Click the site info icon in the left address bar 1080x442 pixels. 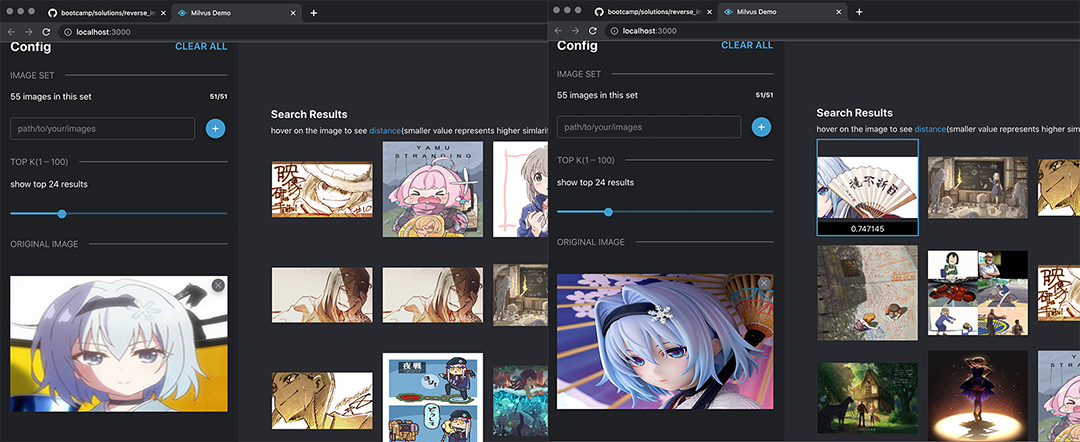click(x=67, y=32)
